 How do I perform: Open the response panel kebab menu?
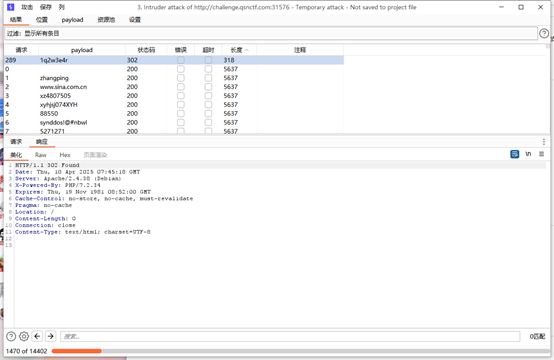point(544,142)
